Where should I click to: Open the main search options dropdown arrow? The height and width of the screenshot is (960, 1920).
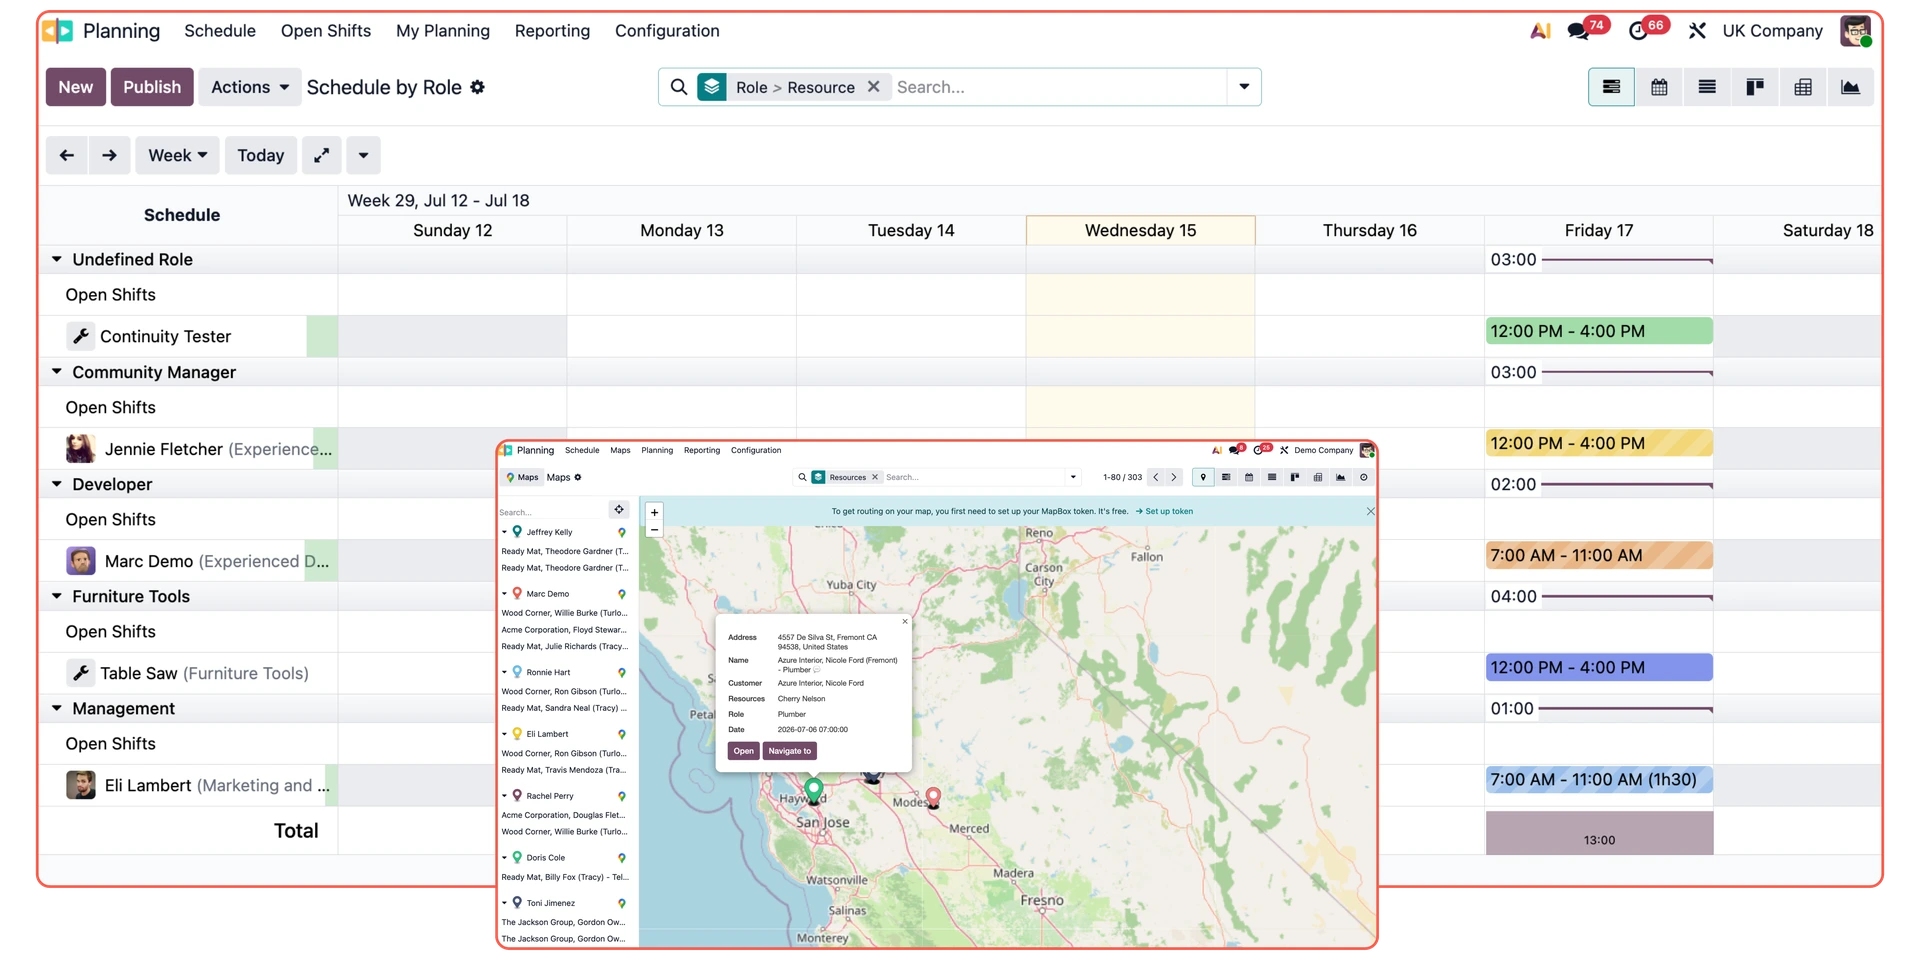tap(1244, 87)
